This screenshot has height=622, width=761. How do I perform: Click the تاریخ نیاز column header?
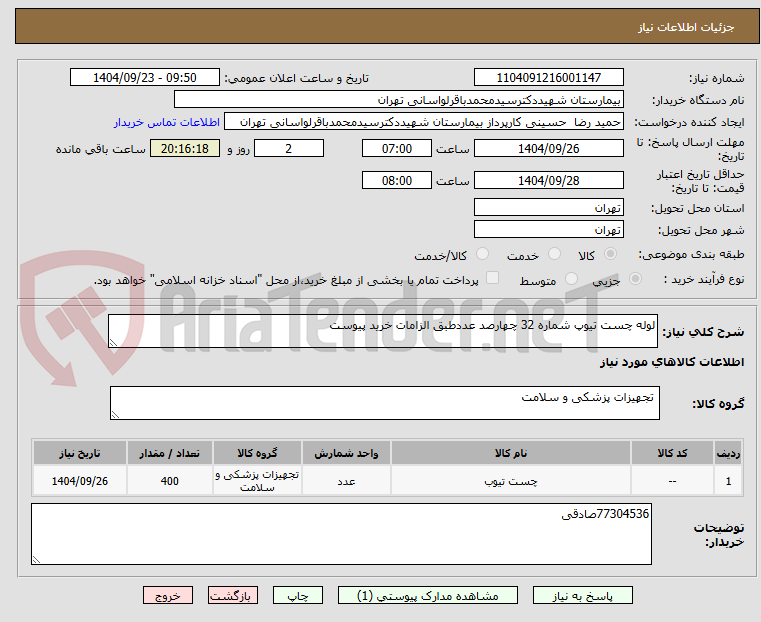pos(80,453)
